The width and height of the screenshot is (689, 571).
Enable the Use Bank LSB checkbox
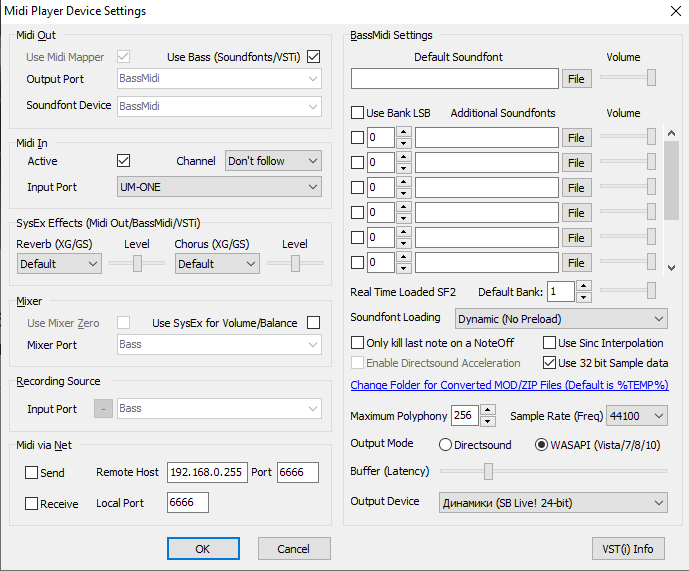click(358, 113)
